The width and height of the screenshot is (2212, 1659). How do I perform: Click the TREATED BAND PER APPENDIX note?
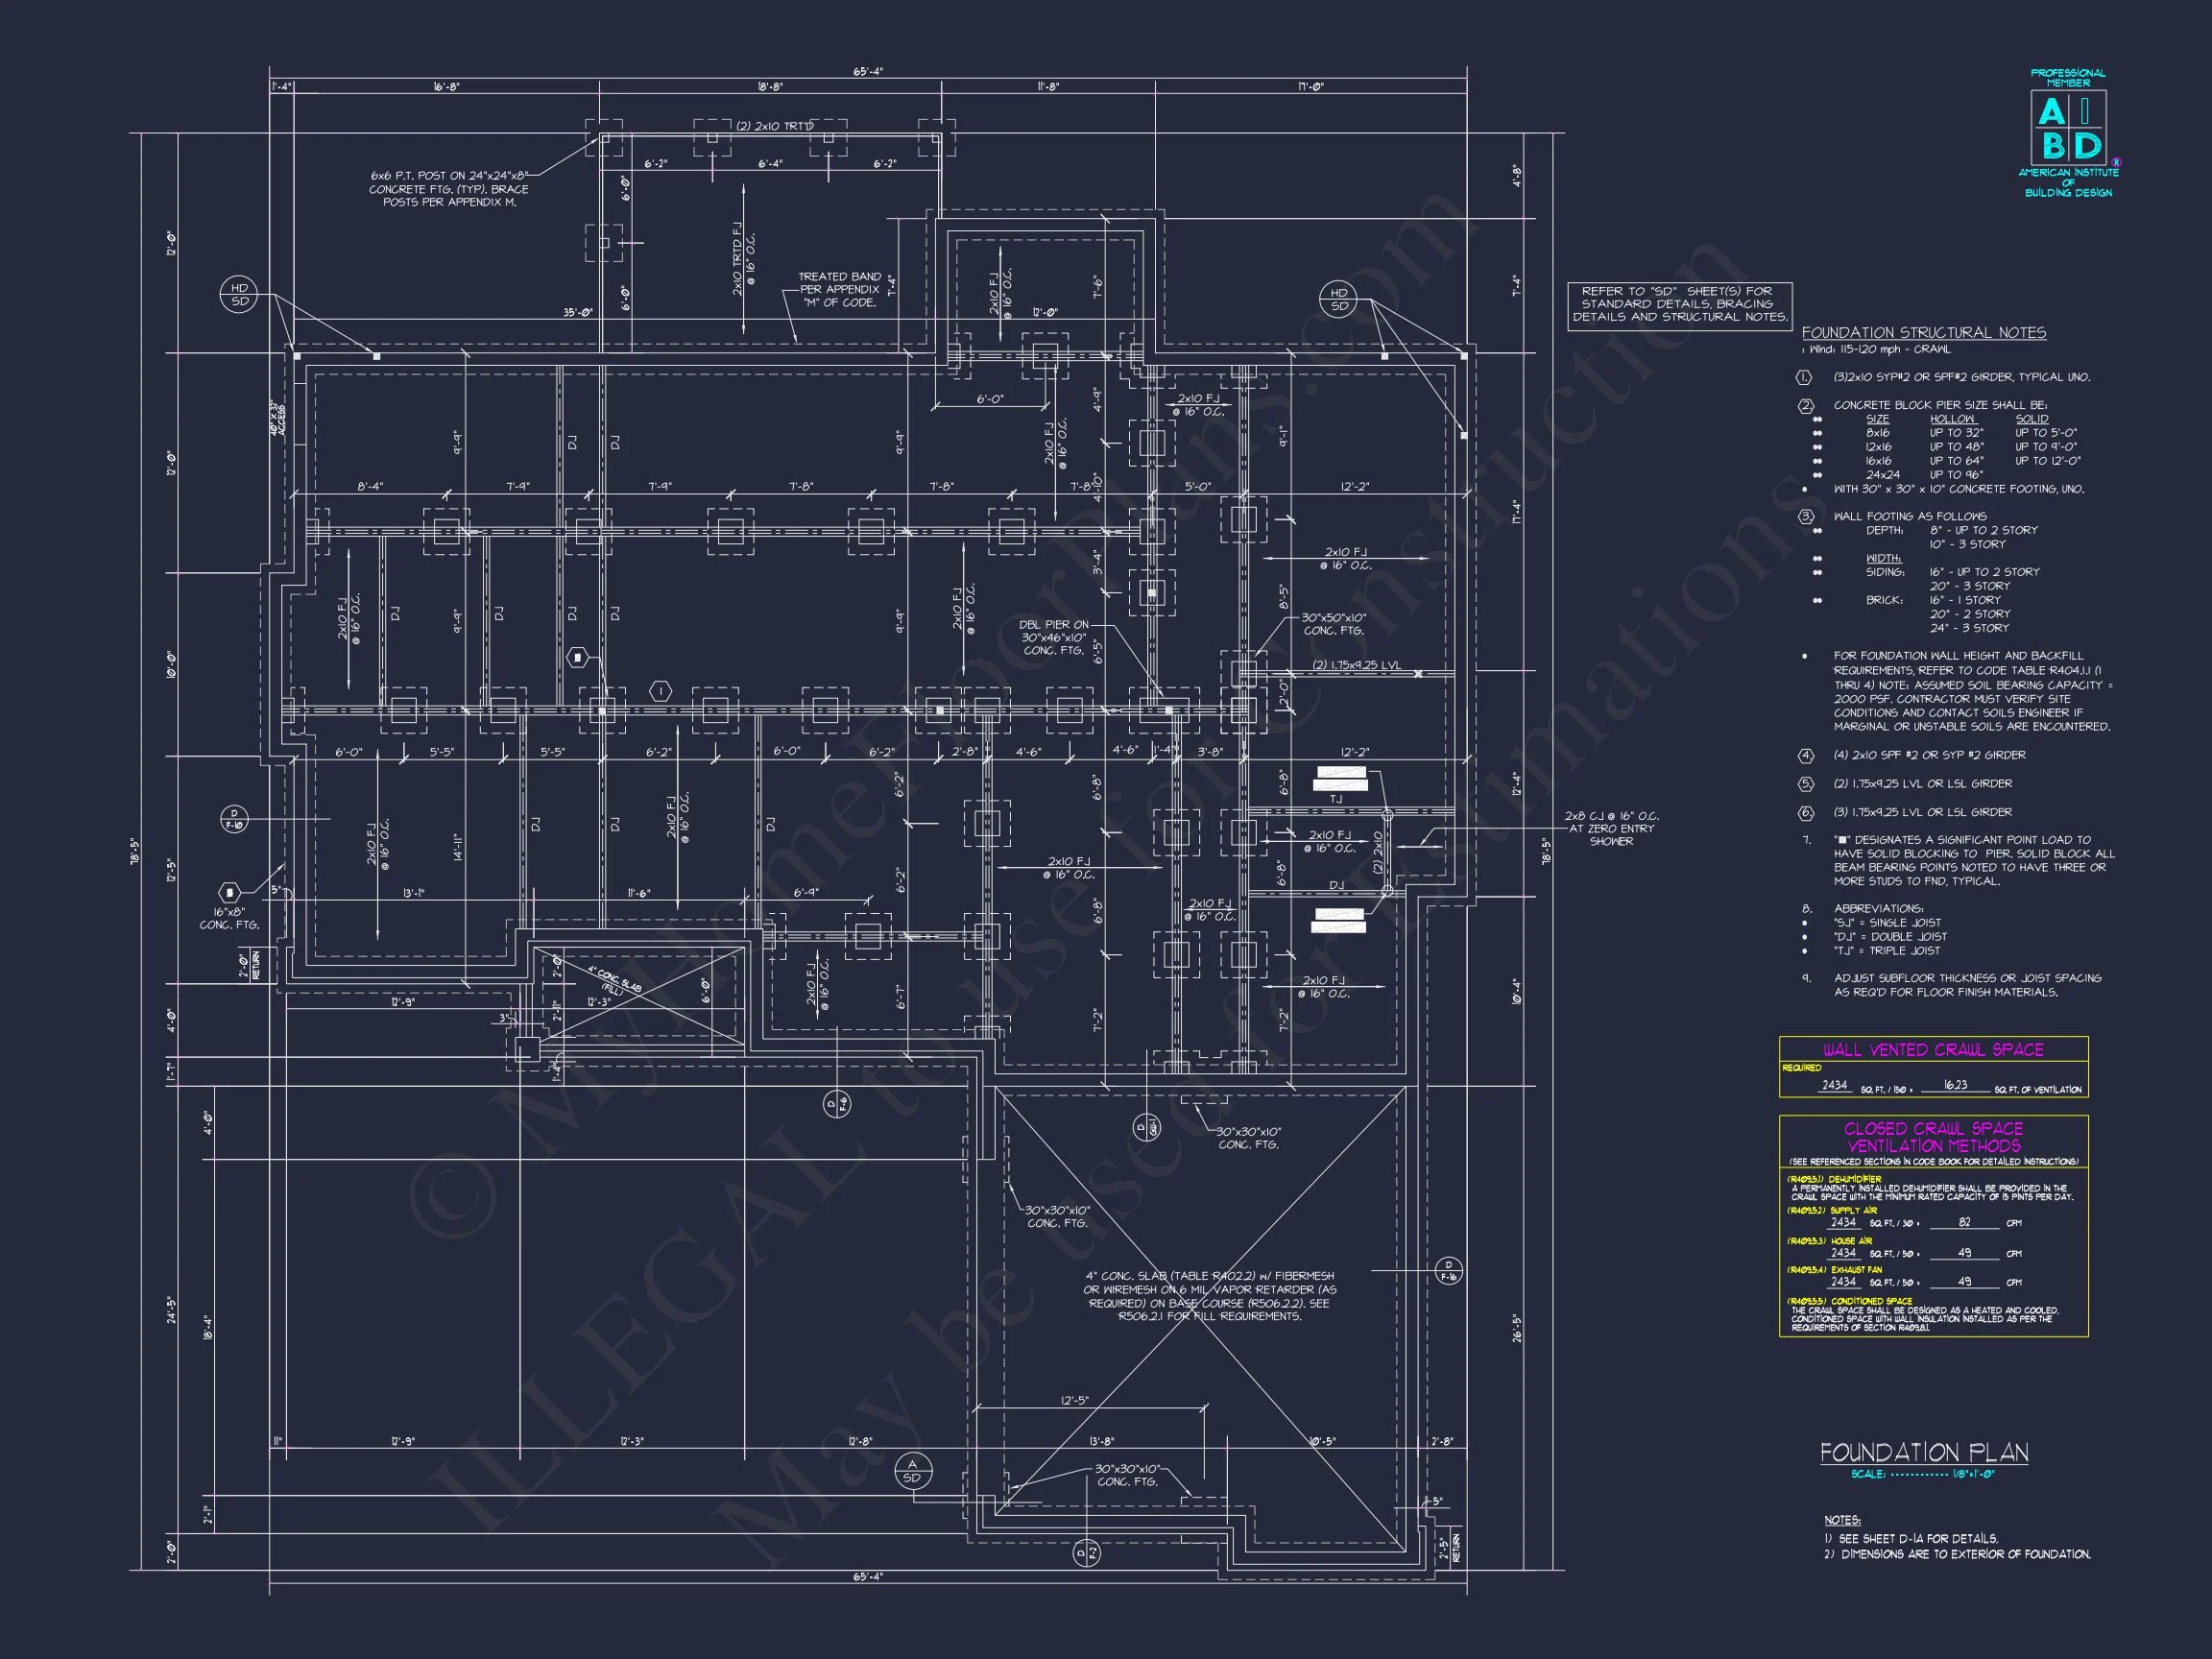(839, 290)
